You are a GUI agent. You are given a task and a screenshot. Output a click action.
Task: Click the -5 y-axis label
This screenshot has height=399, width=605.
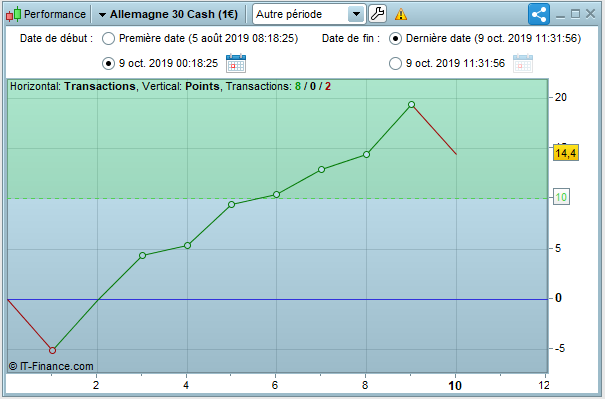click(x=560, y=348)
